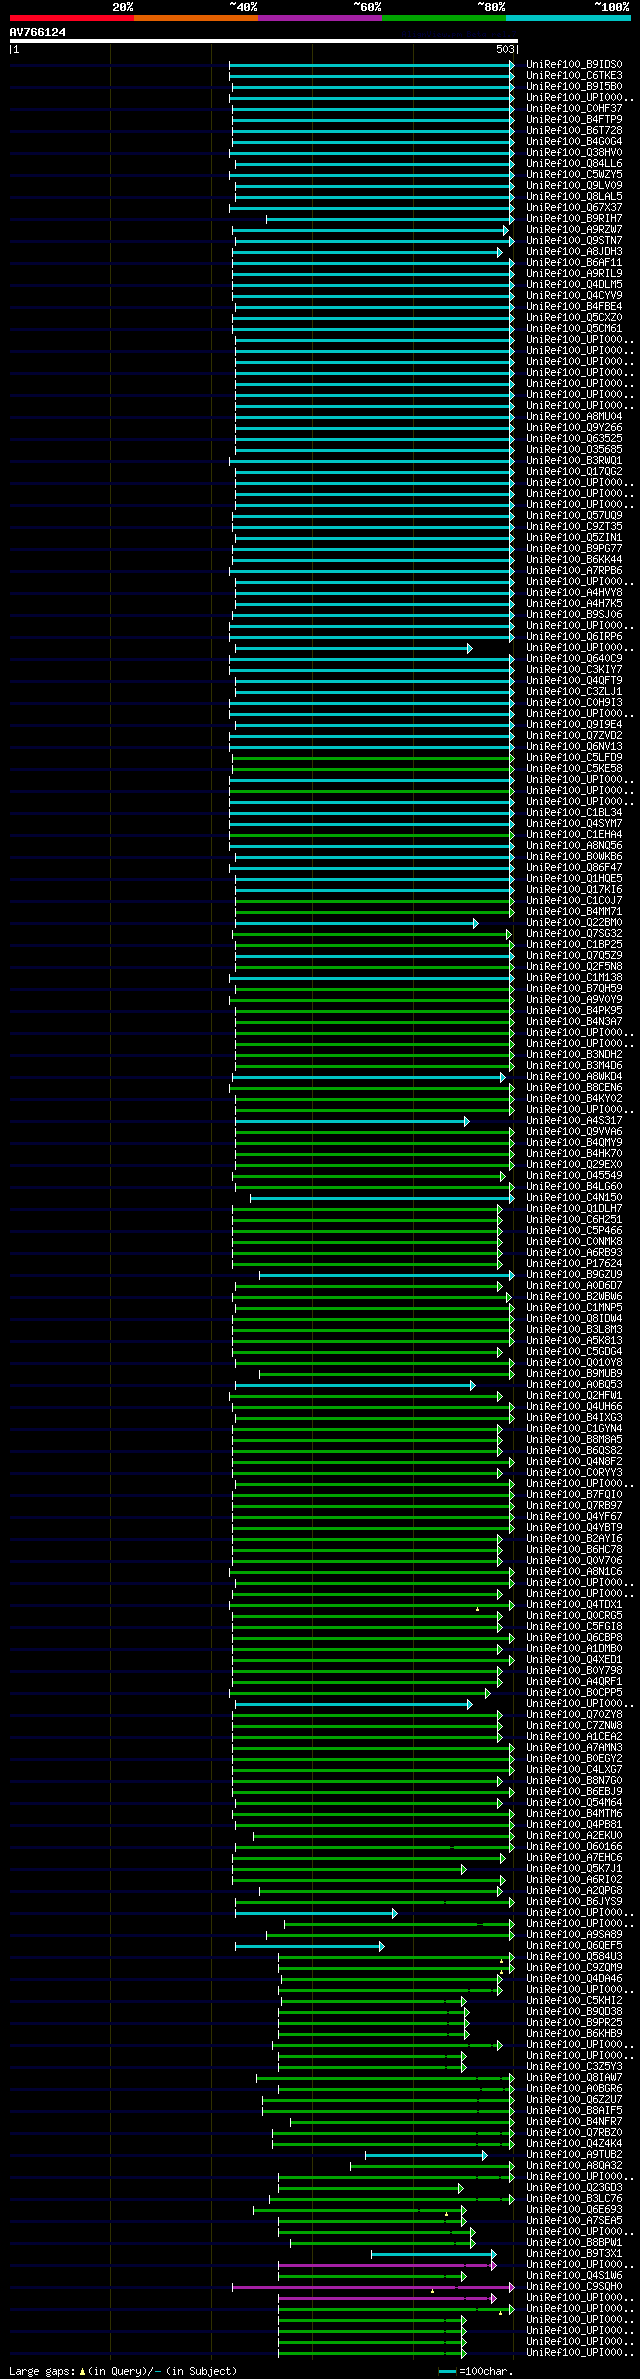Screen dimensions: 640x2379
Task: Open hit UniRef100_C6TKE3
Action: click(574, 75)
